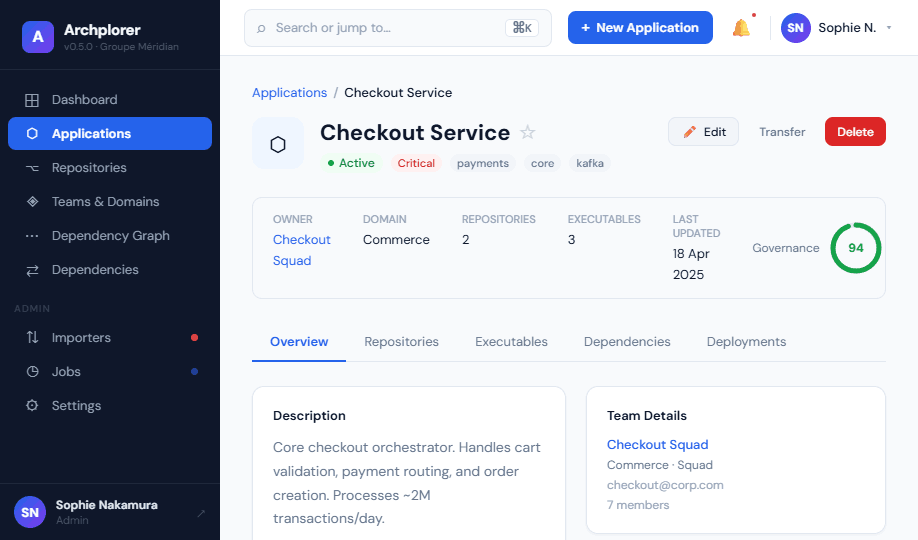Open Teams & Domains page
Image resolution: width=918 pixels, height=540 pixels.
(x=110, y=201)
